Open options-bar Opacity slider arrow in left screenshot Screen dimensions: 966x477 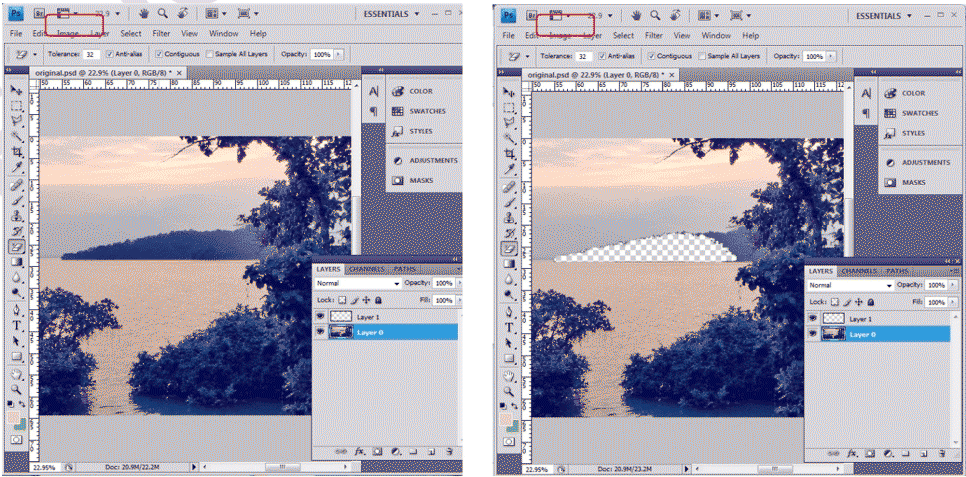coord(338,54)
